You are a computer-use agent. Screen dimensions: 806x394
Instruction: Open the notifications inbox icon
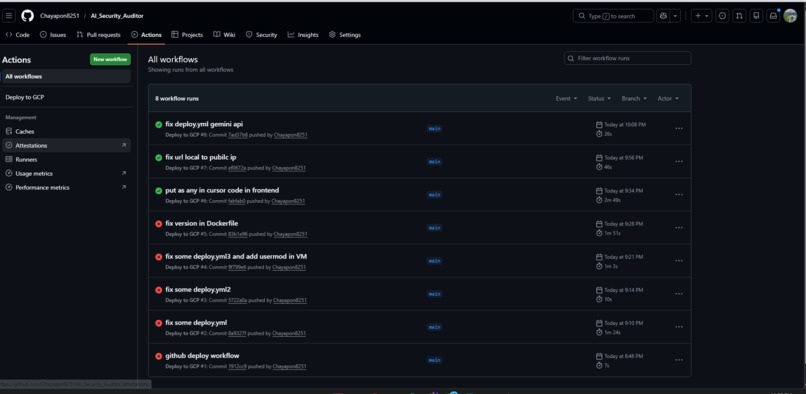[x=773, y=16]
